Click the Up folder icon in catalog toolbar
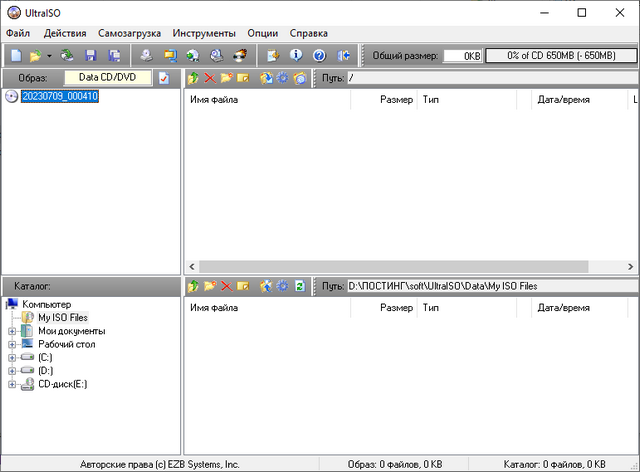 193,287
